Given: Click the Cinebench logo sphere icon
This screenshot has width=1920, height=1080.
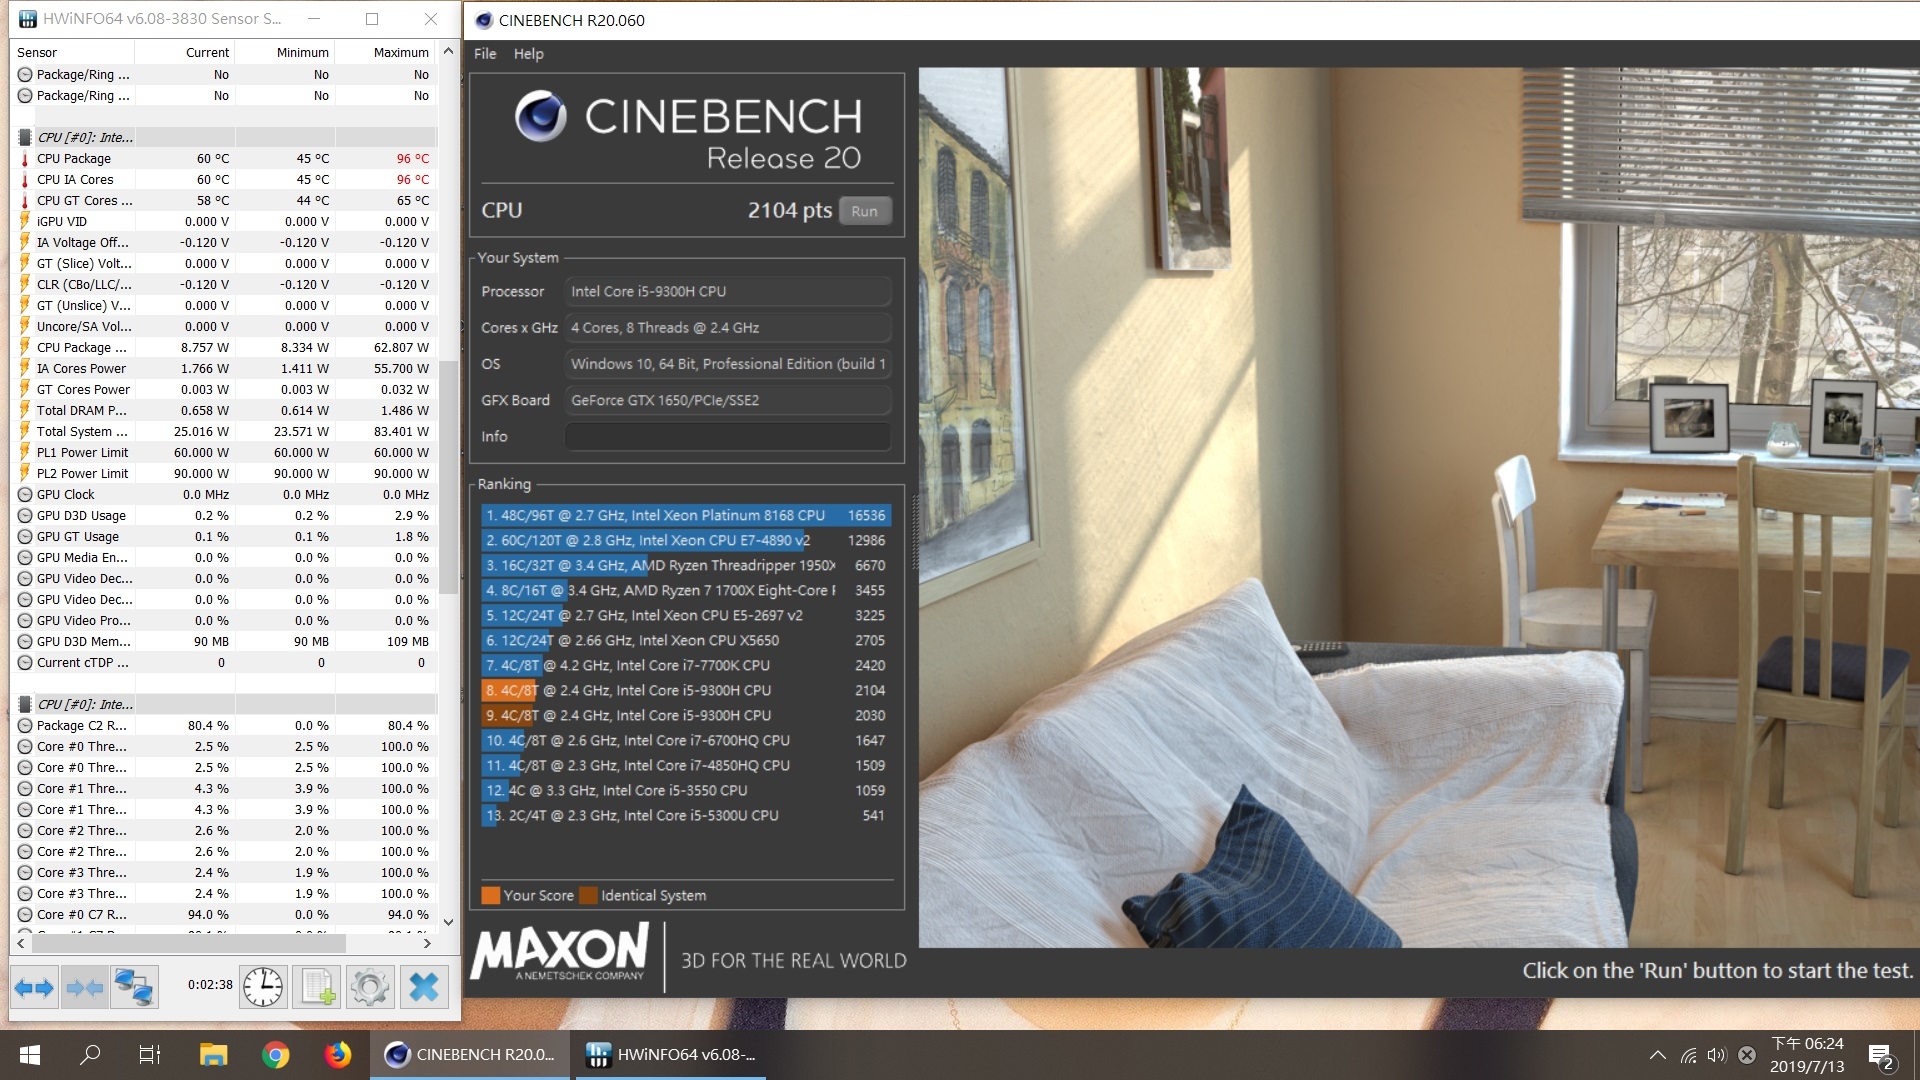Looking at the screenshot, I should (x=540, y=116).
